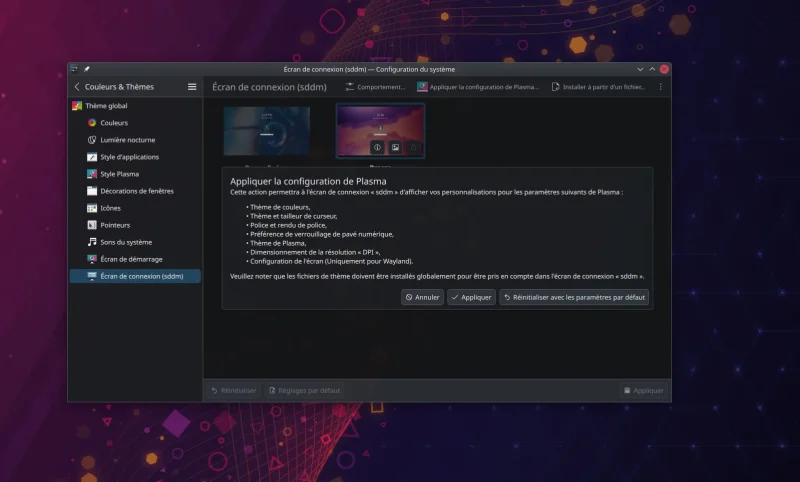Select Décorations de fenêtres in the sidebar
The width and height of the screenshot is (800, 482).
[x=135, y=191]
